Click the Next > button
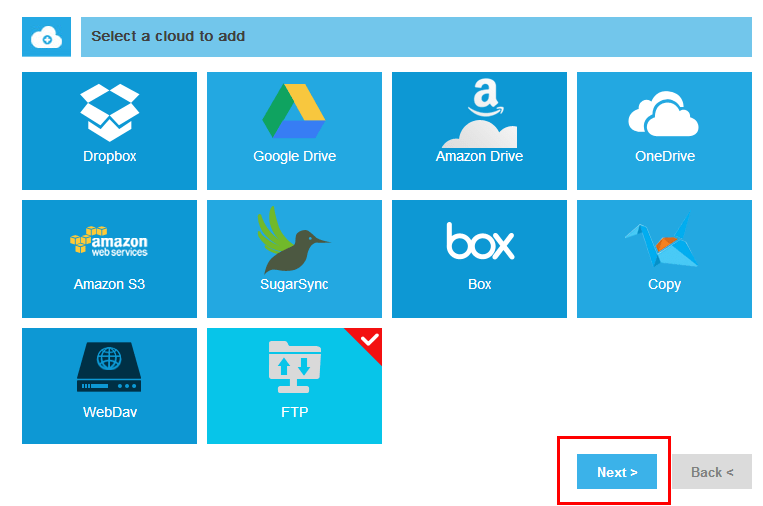Screen dimensions: 763x506 617,471
